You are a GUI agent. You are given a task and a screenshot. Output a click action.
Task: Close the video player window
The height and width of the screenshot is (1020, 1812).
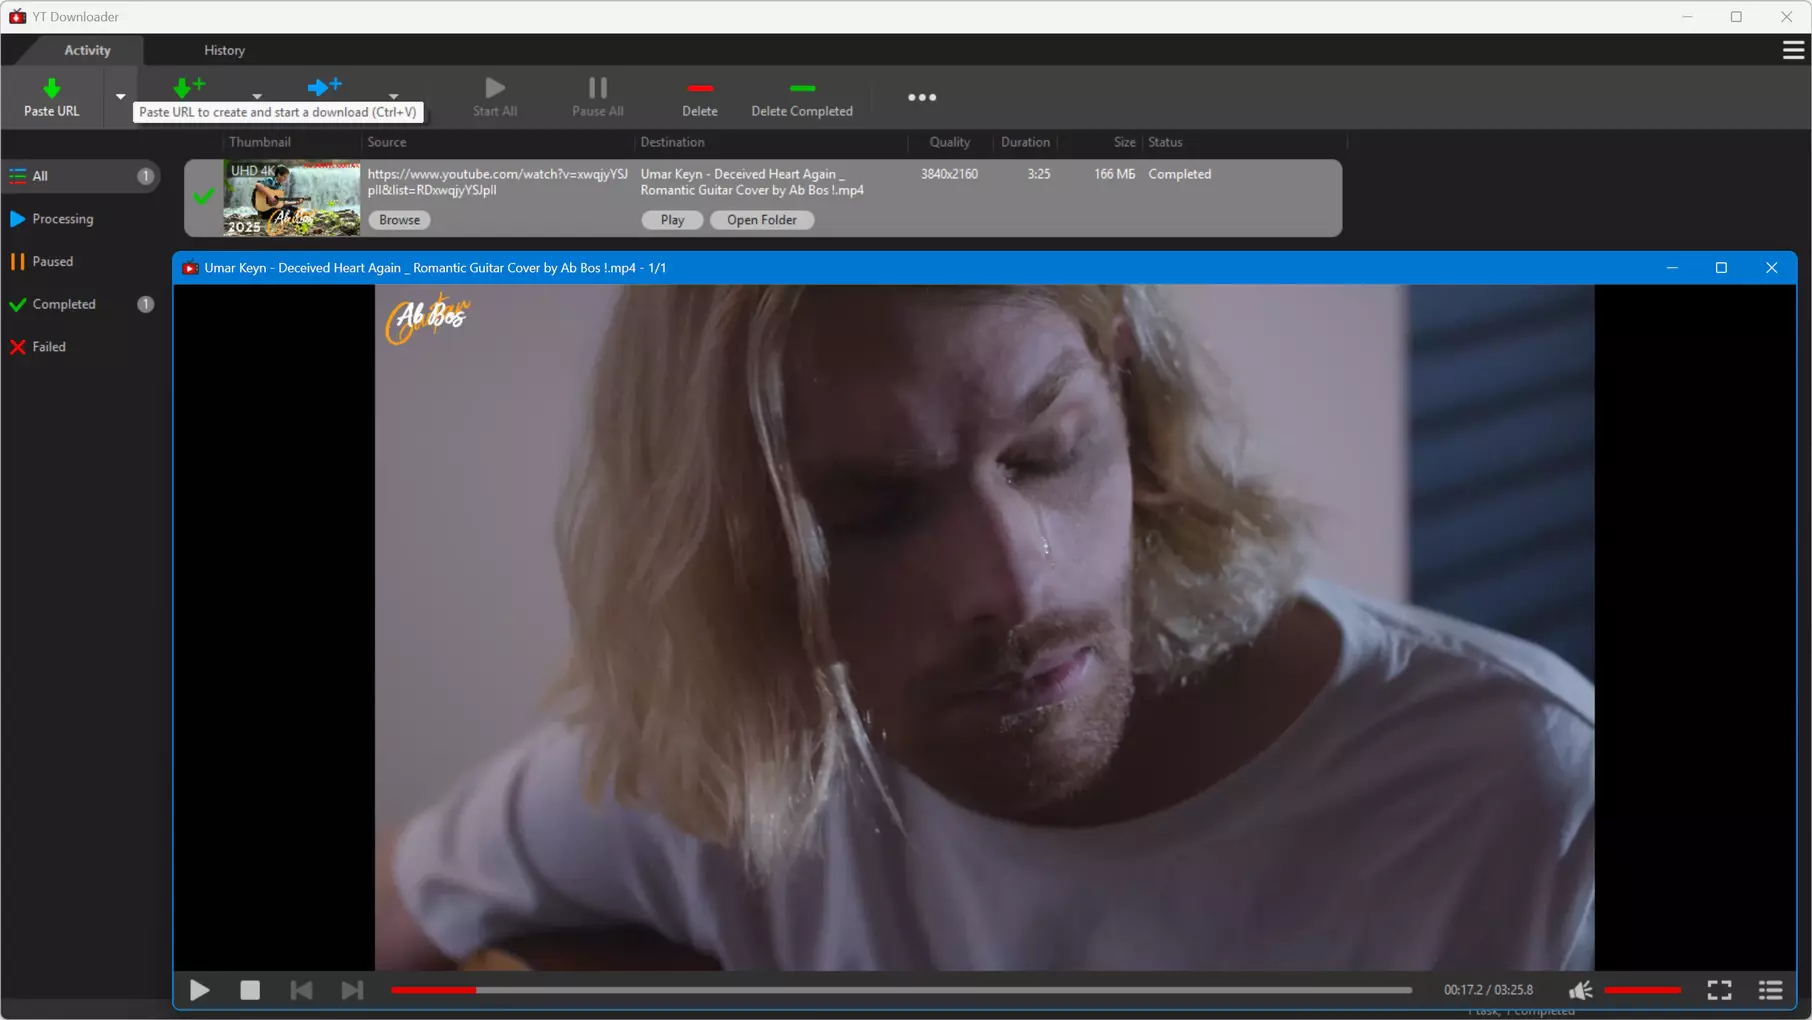(x=1771, y=268)
